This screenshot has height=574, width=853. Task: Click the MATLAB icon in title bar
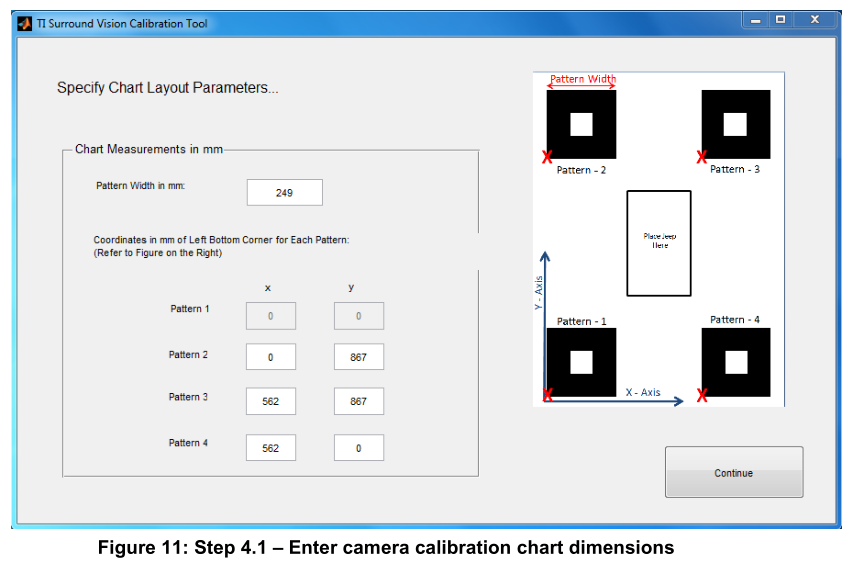coord(25,24)
